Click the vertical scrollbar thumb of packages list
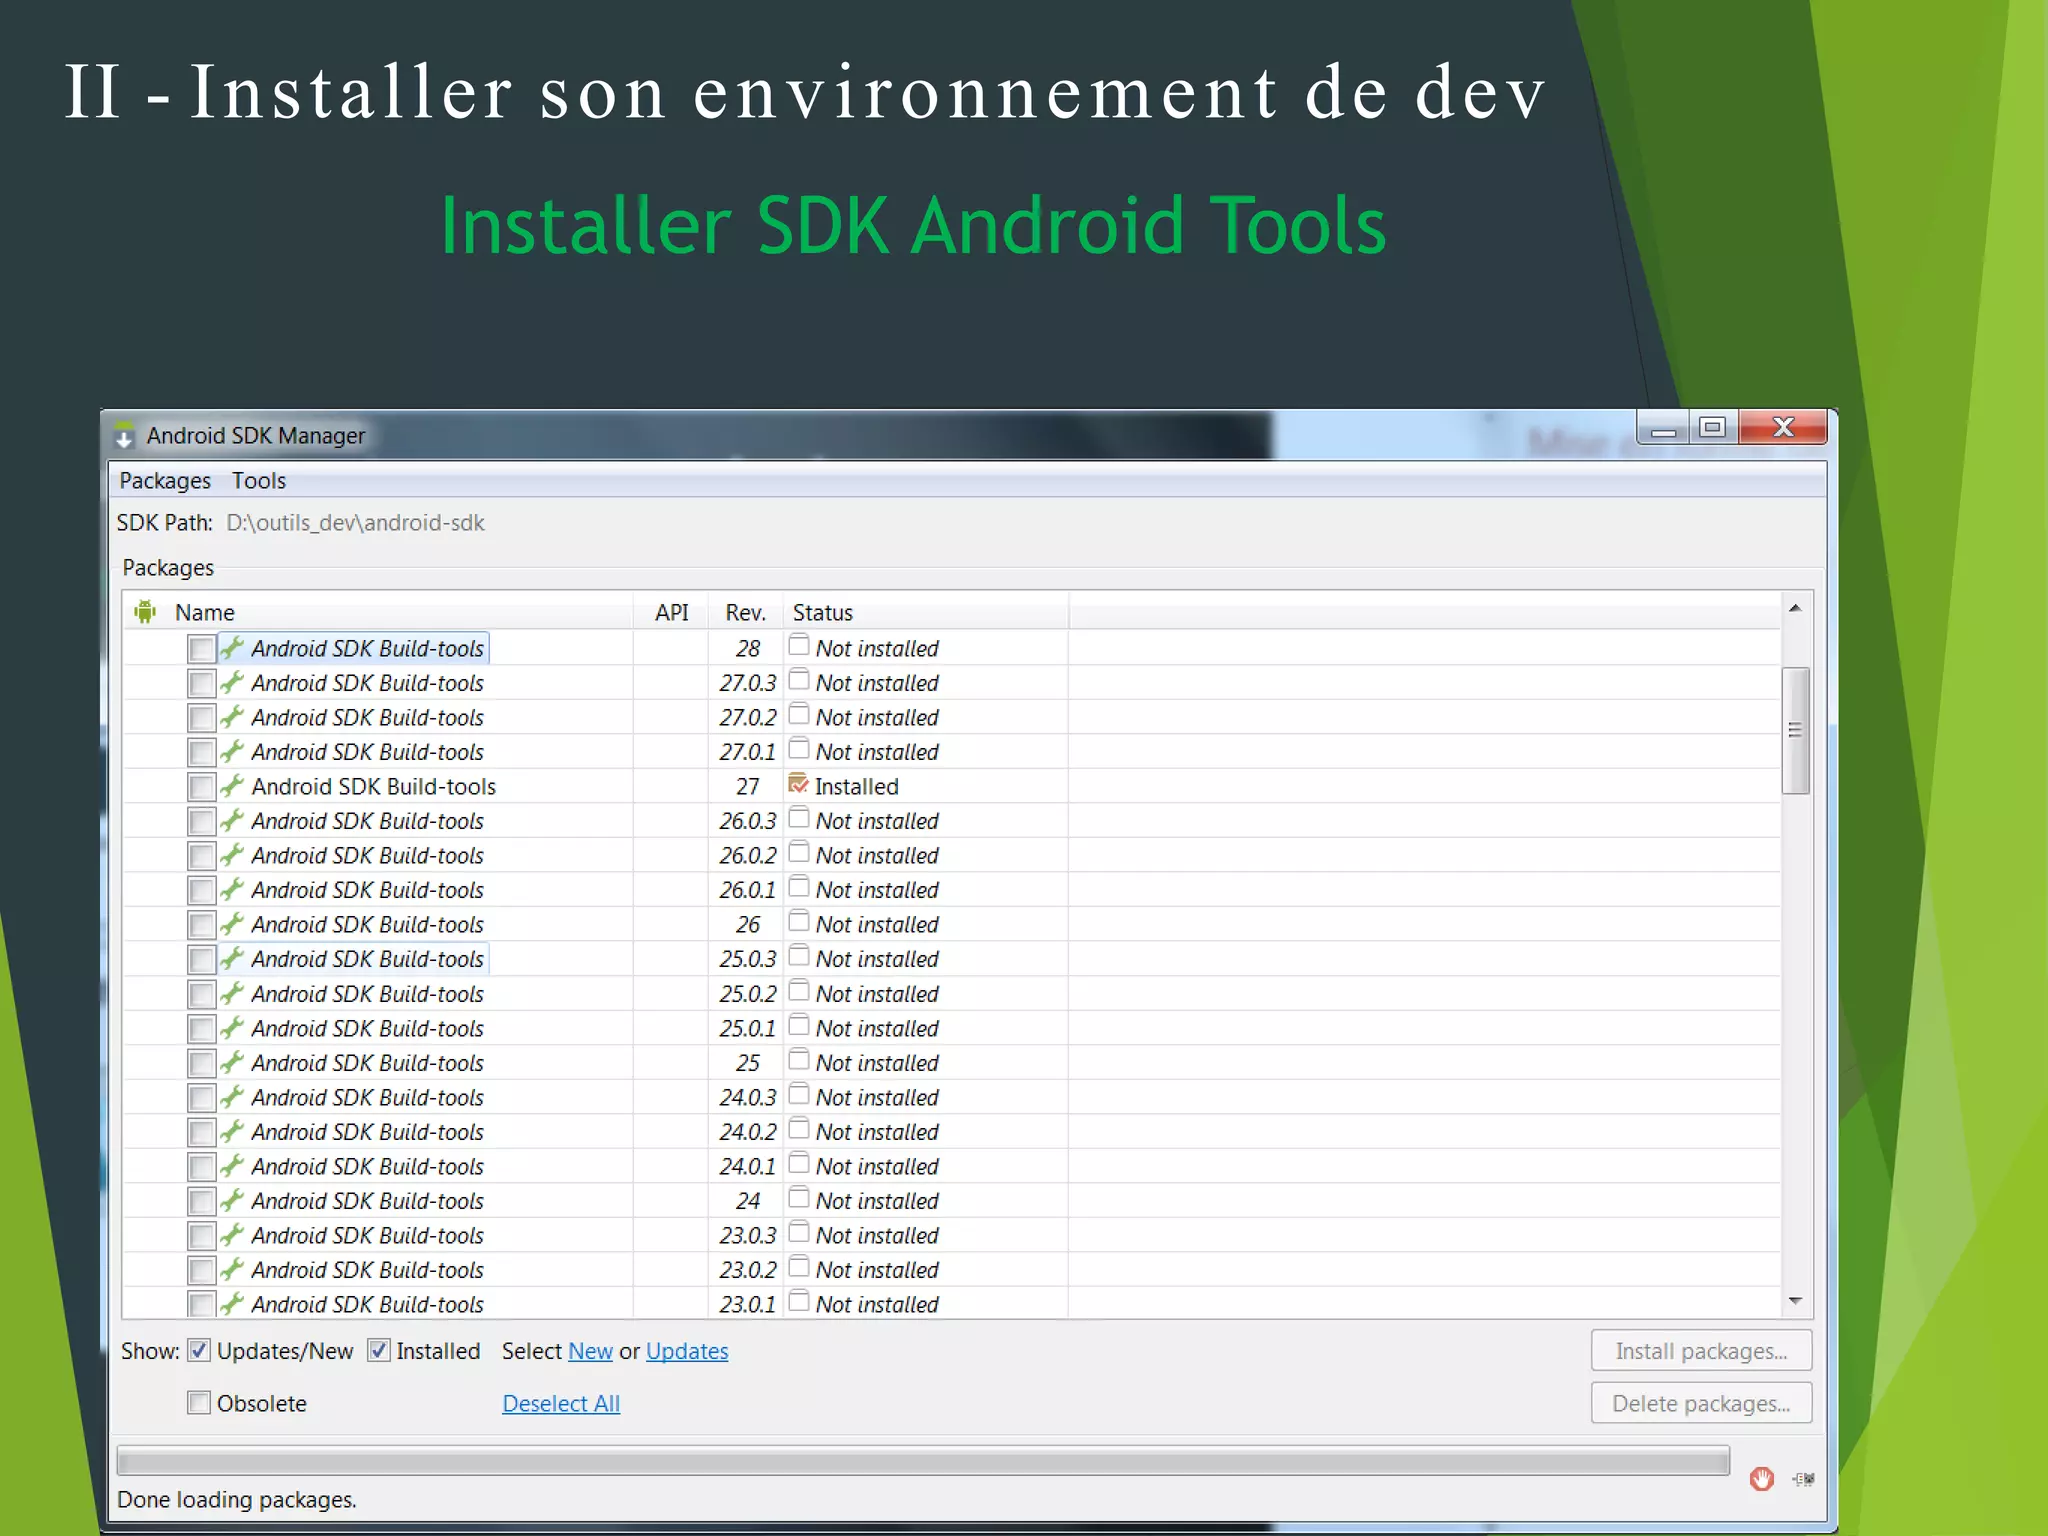Screen dimensions: 2048x1536 (1795, 730)
